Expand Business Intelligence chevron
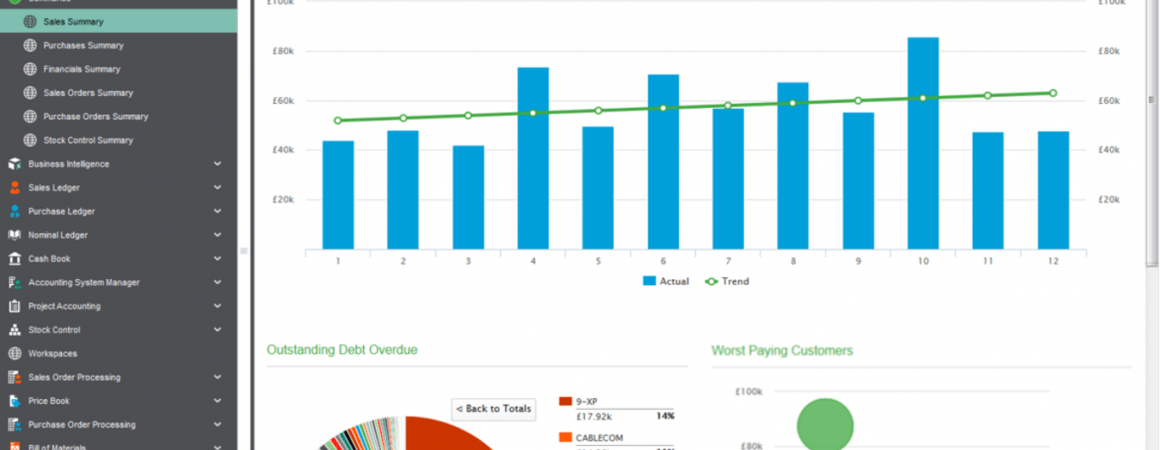The width and height of the screenshot is (1160, 450). [x=218, y=164]
